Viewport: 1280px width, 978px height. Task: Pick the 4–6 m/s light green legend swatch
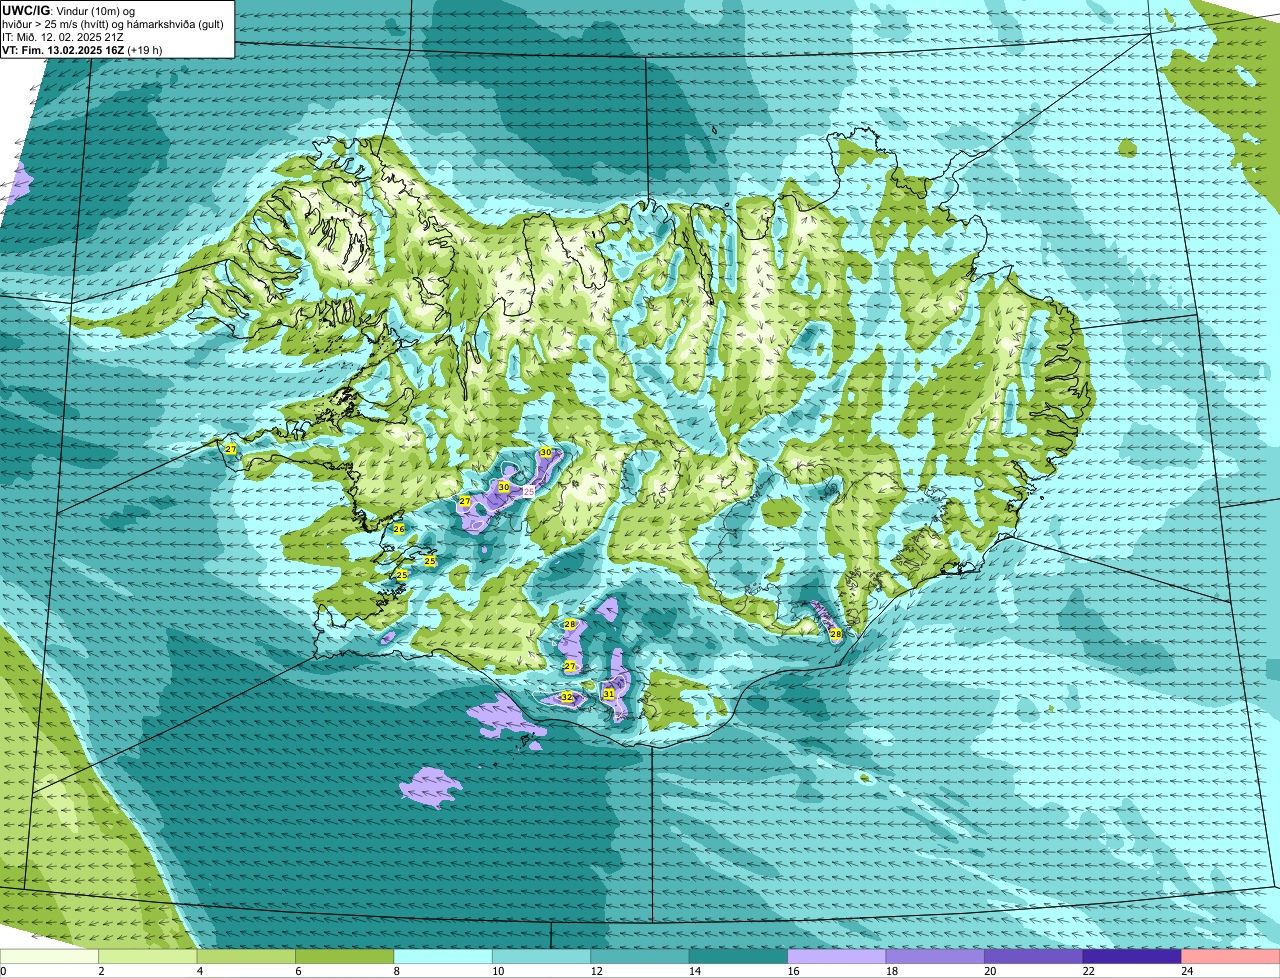coord(247,956)
